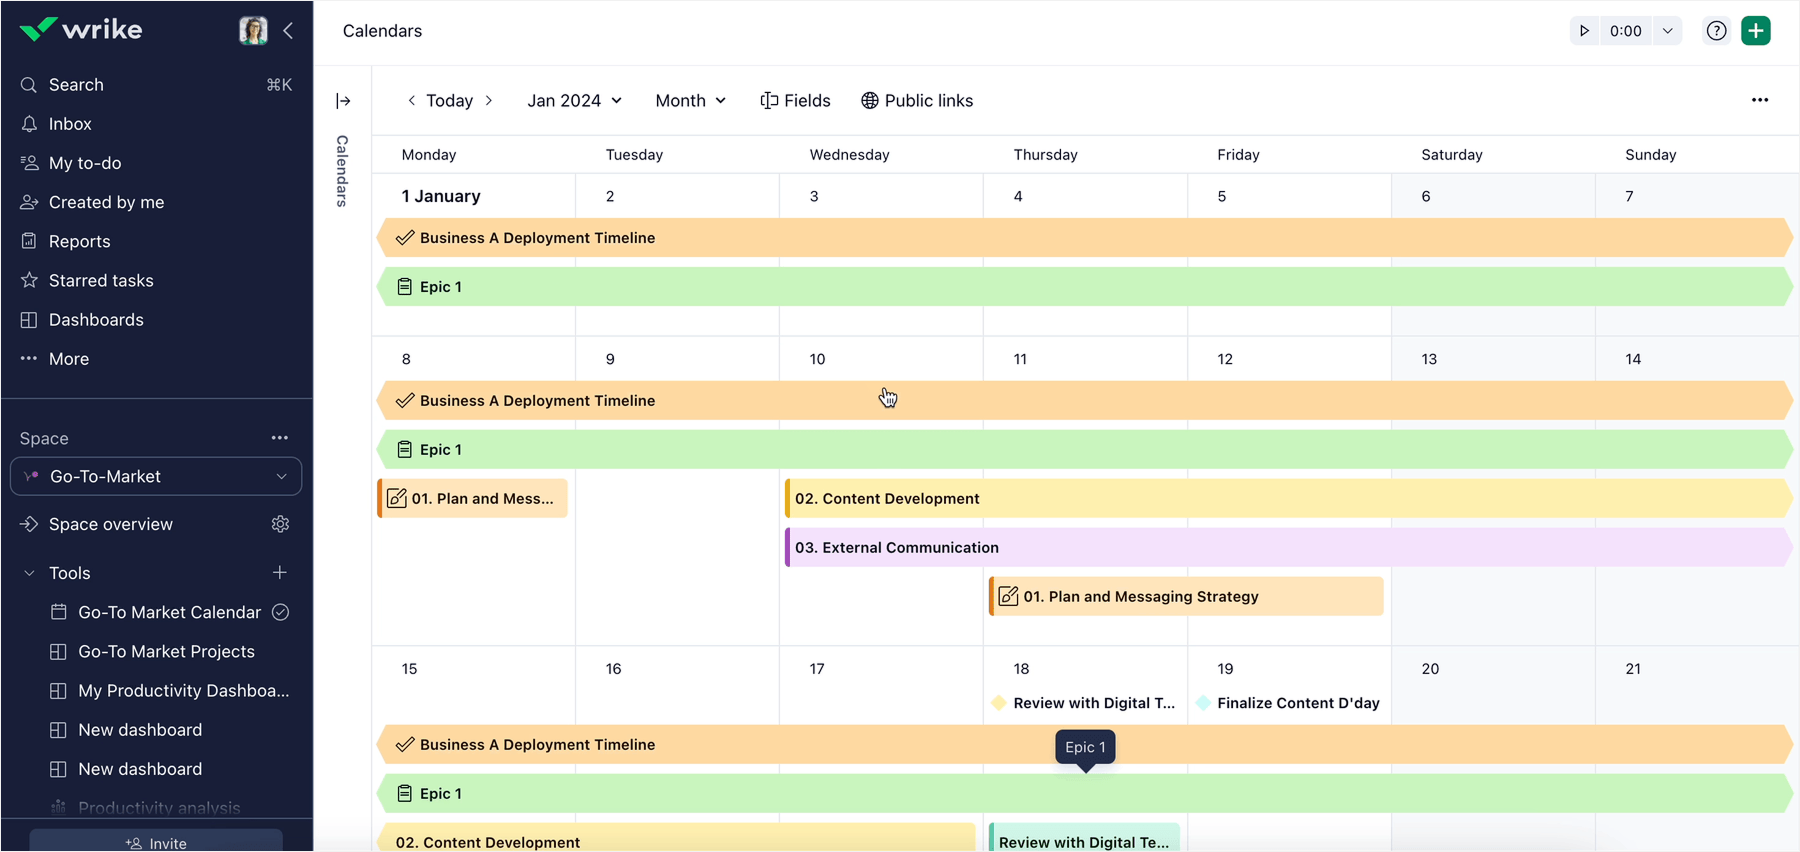Open the Month view dropdown

coord(690,101)
